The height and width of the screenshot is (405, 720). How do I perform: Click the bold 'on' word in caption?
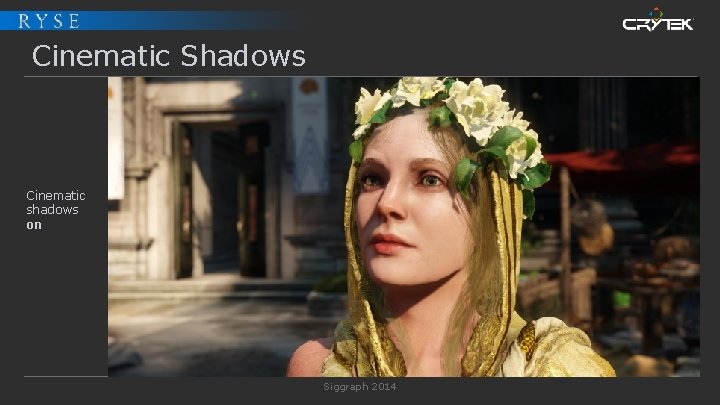(x=34, y=225)
